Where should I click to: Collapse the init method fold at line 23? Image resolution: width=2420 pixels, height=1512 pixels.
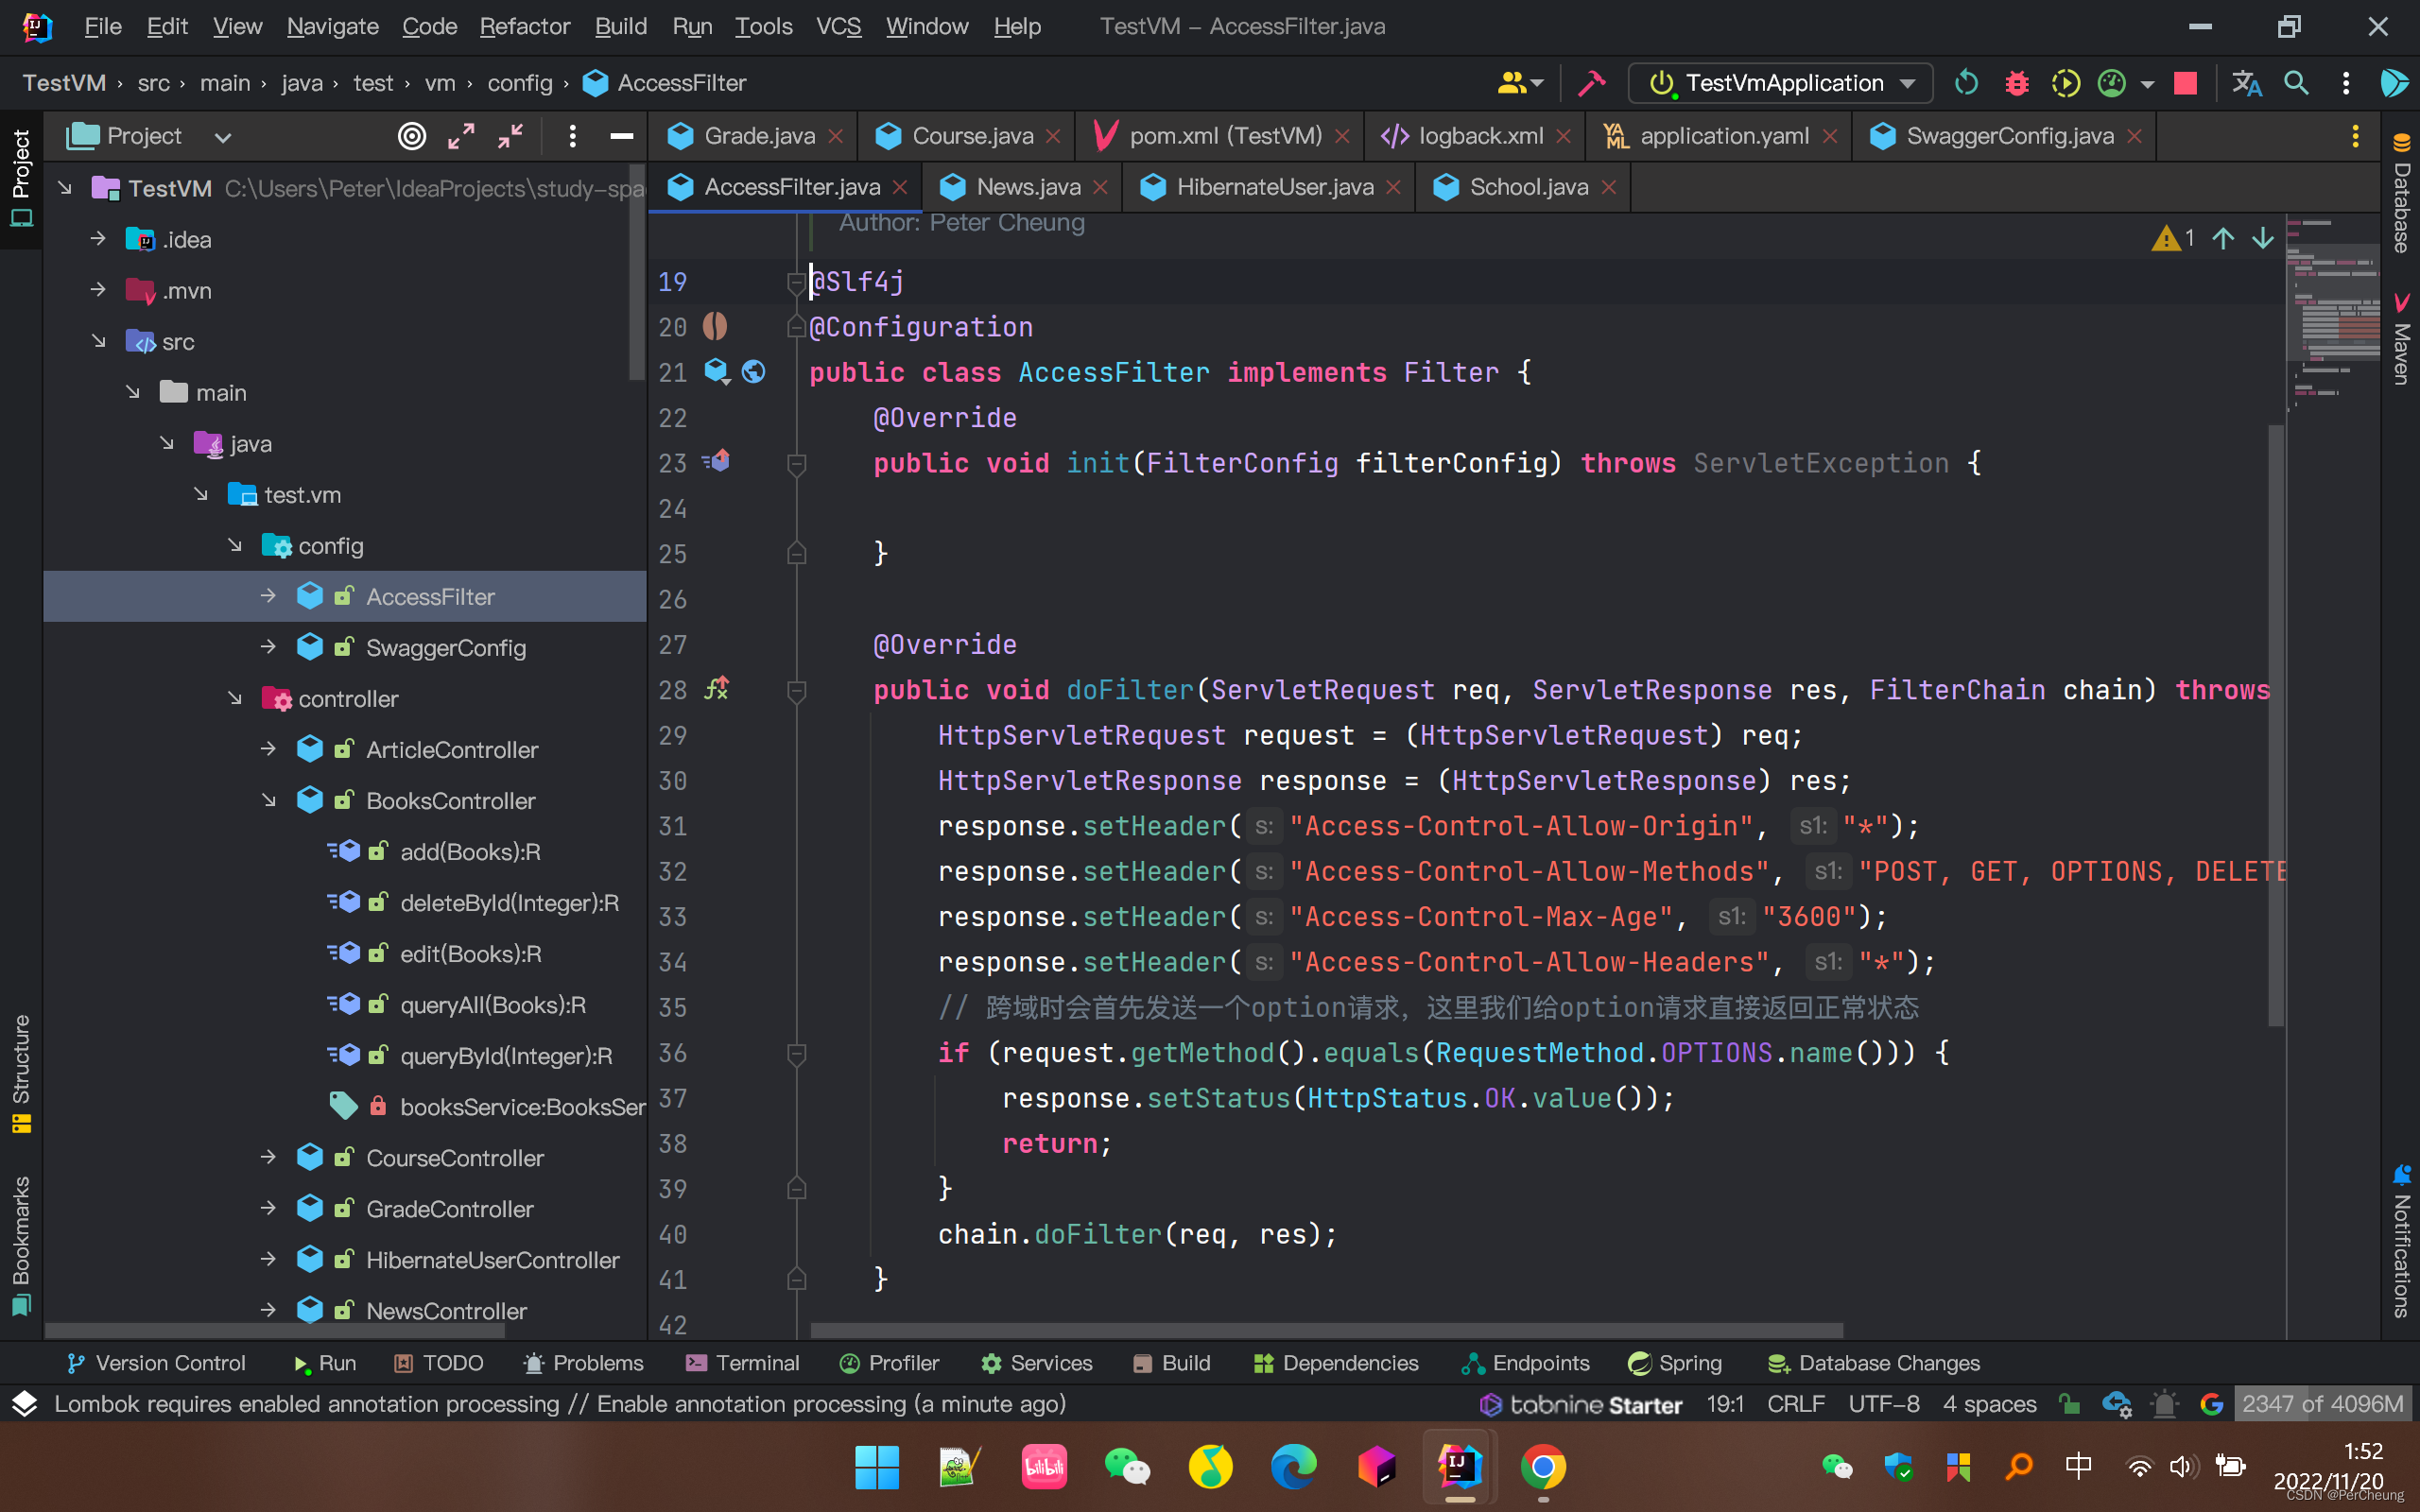[x=795, y=463]
